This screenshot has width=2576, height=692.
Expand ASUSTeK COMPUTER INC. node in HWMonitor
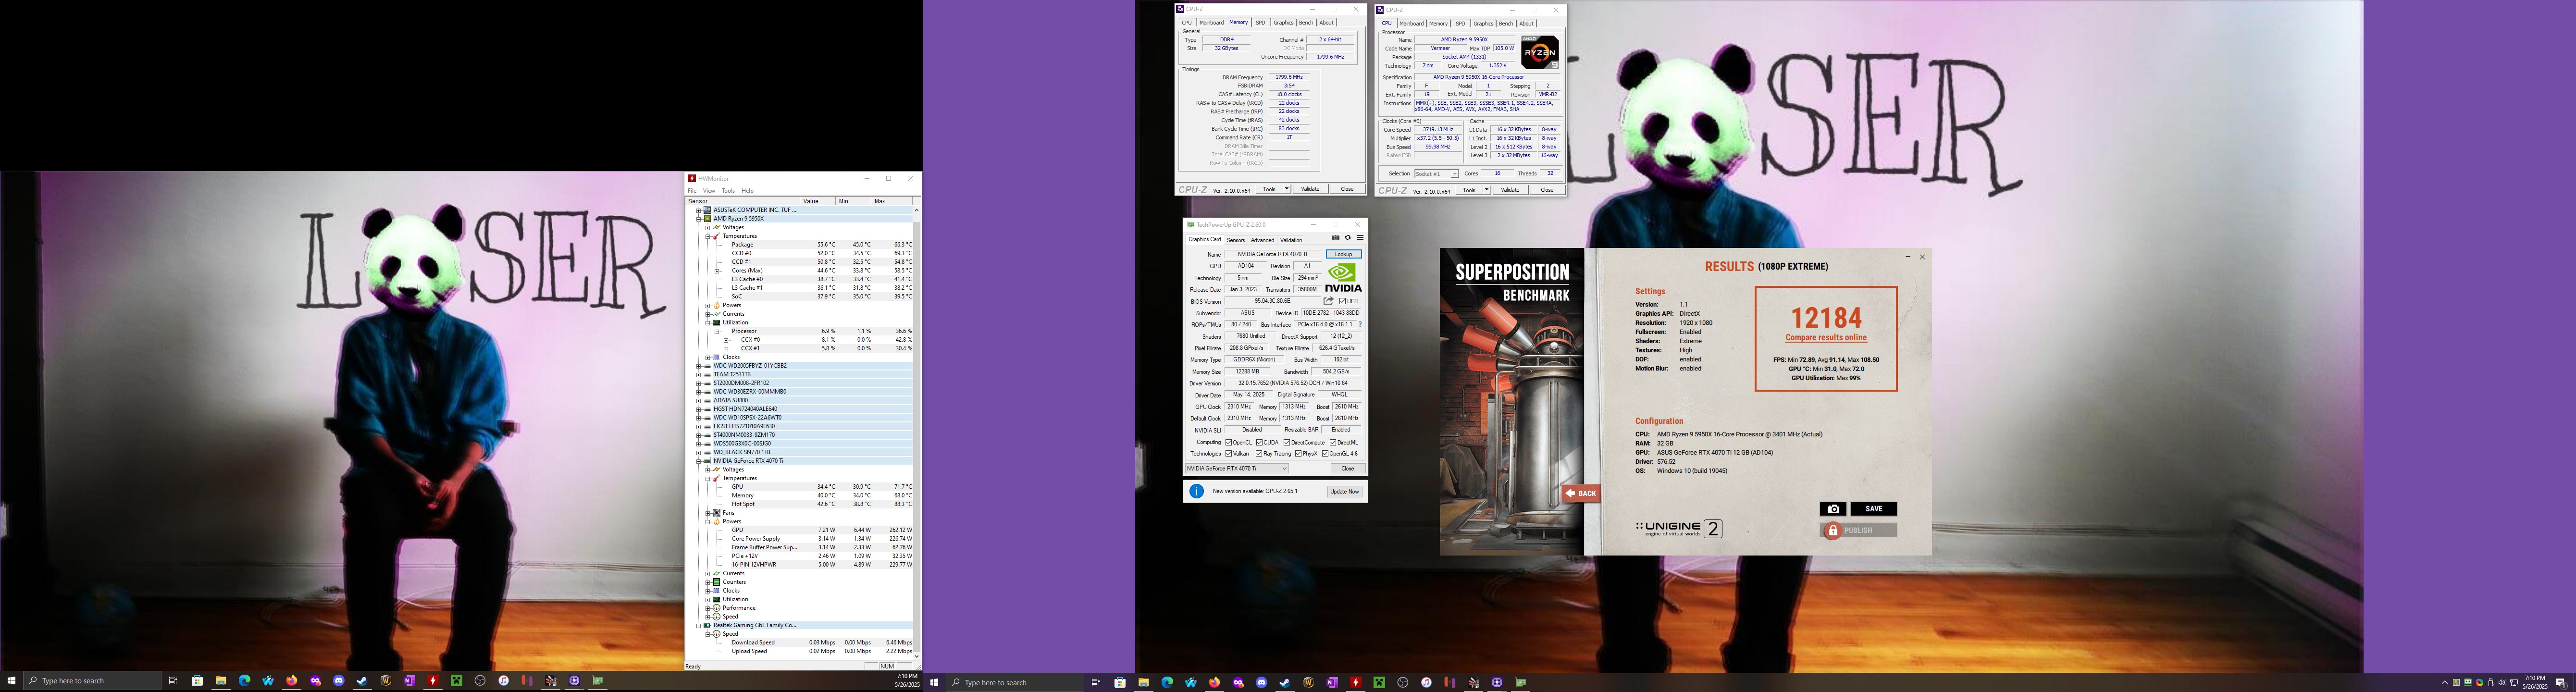point(698,210)
